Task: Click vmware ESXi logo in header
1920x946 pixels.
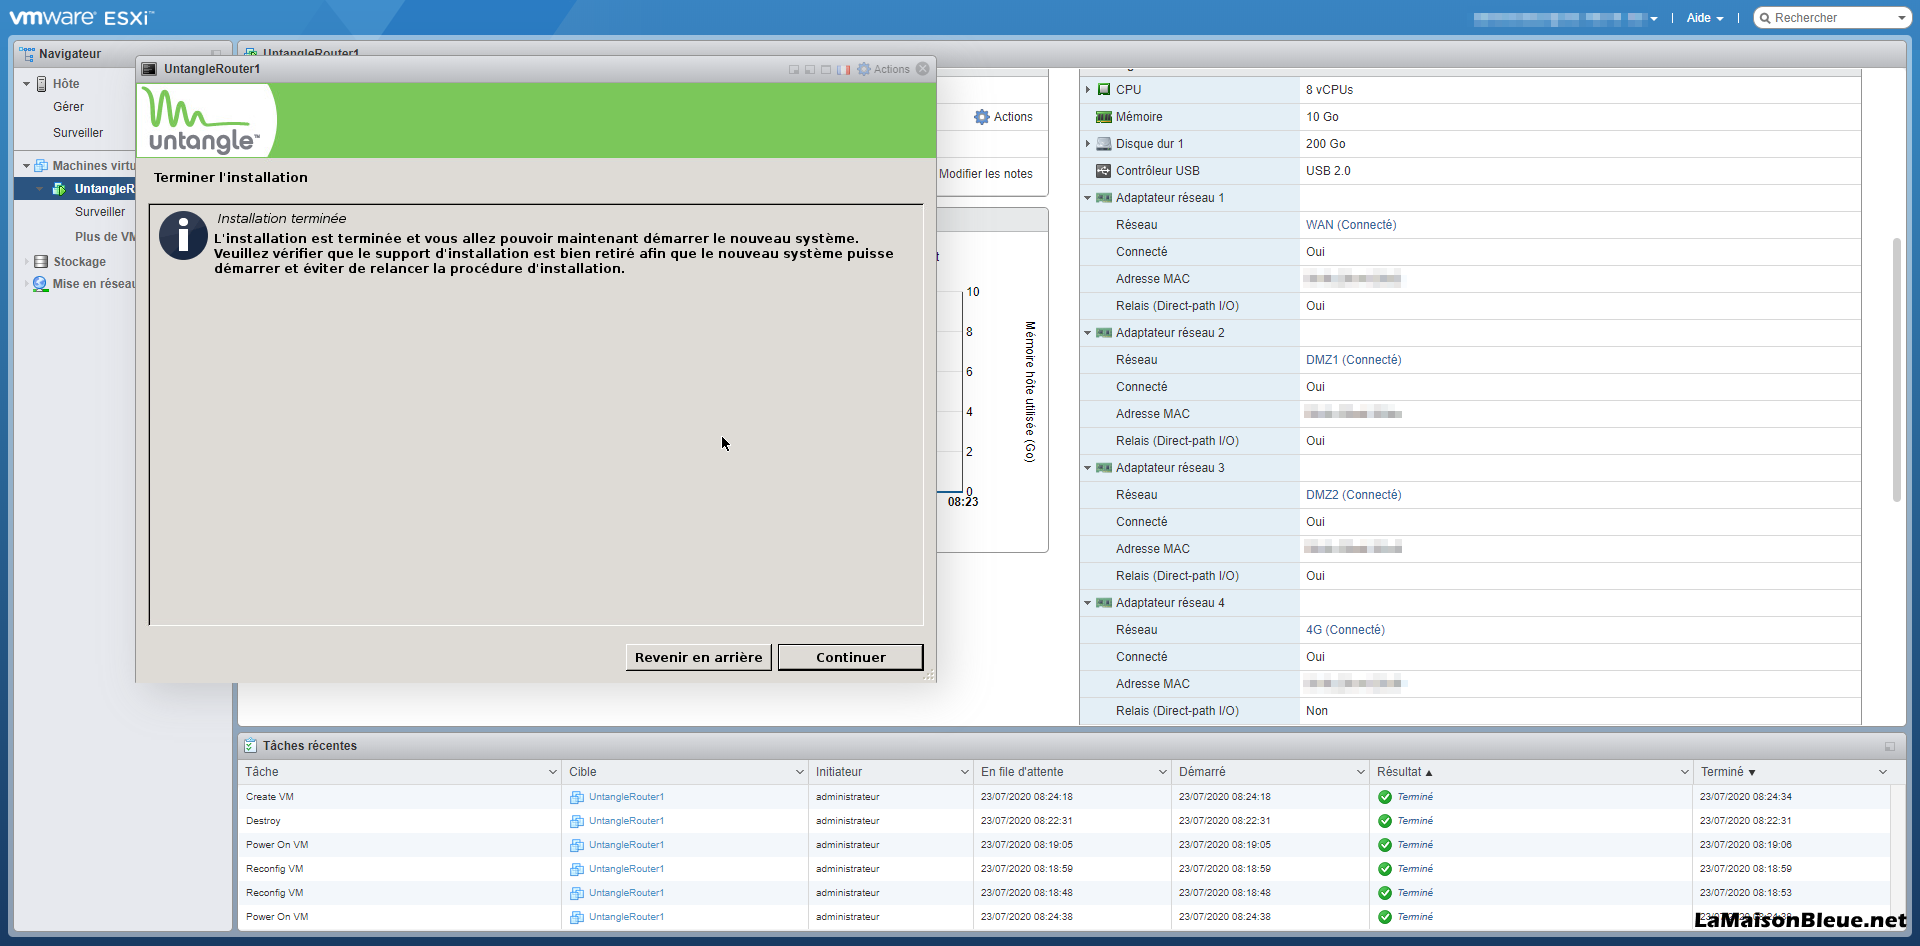Action: coord(81,17)
